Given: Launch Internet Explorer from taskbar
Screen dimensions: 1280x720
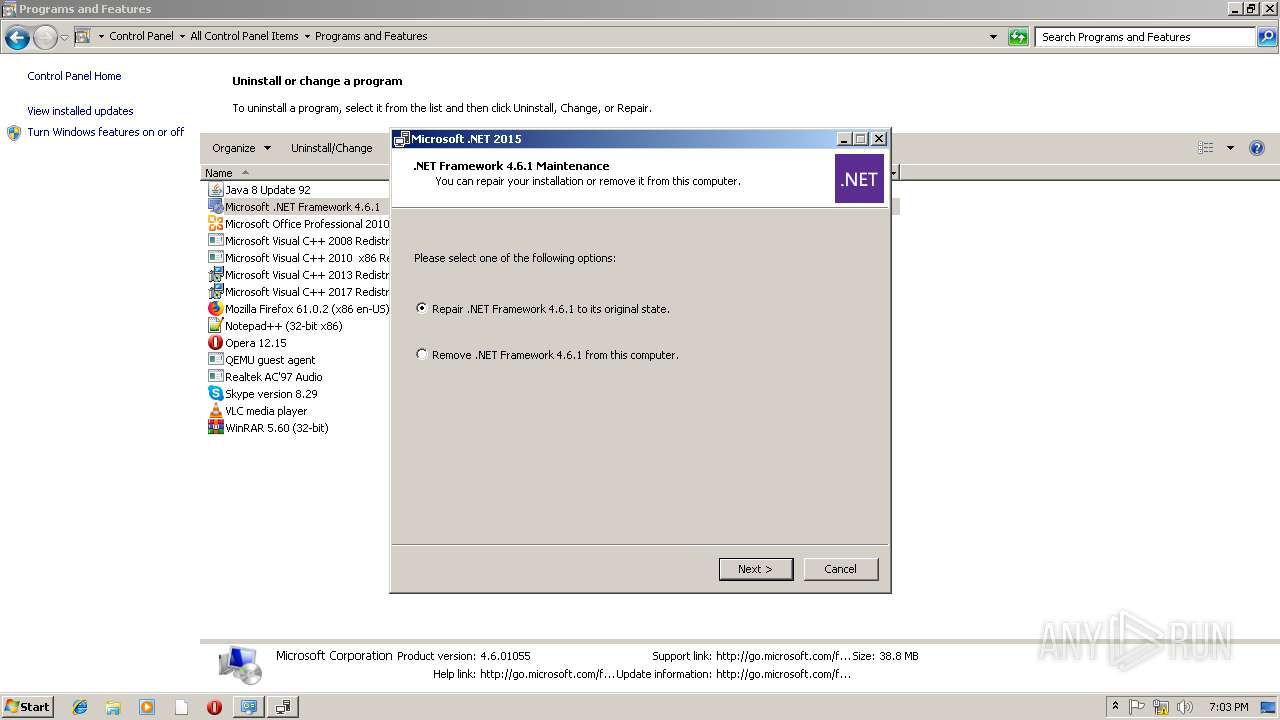Looking at the screenshot, I should (80, 707).
